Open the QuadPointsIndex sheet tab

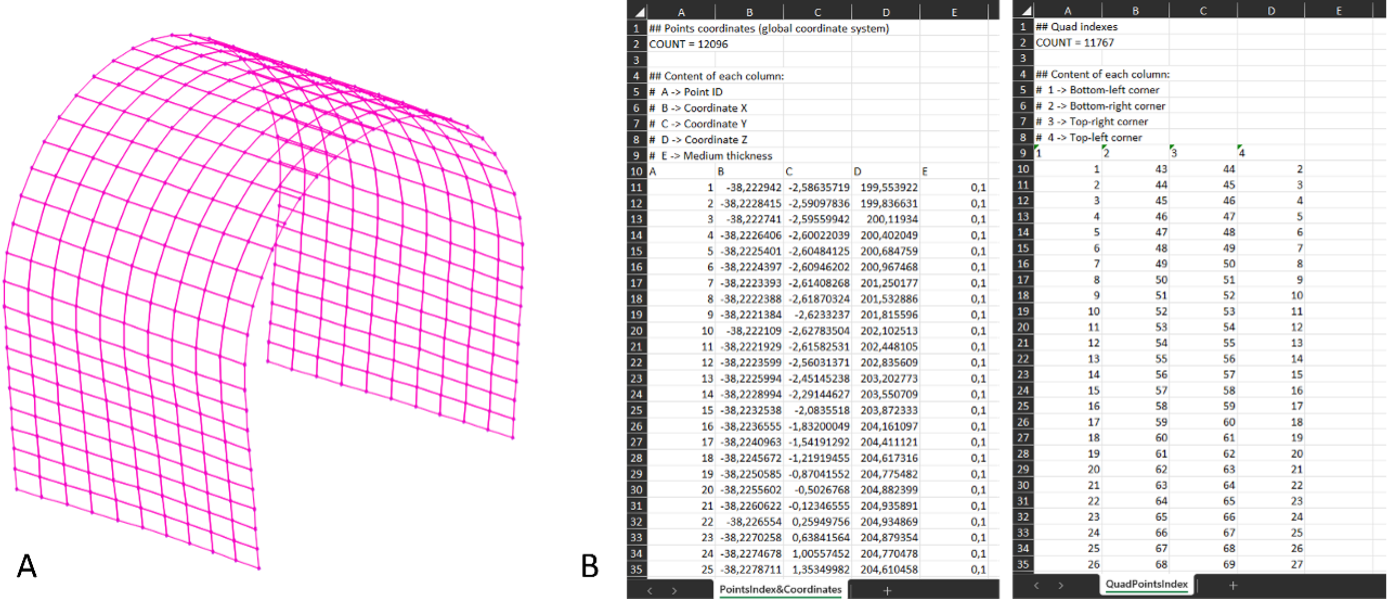(1148, 585)
